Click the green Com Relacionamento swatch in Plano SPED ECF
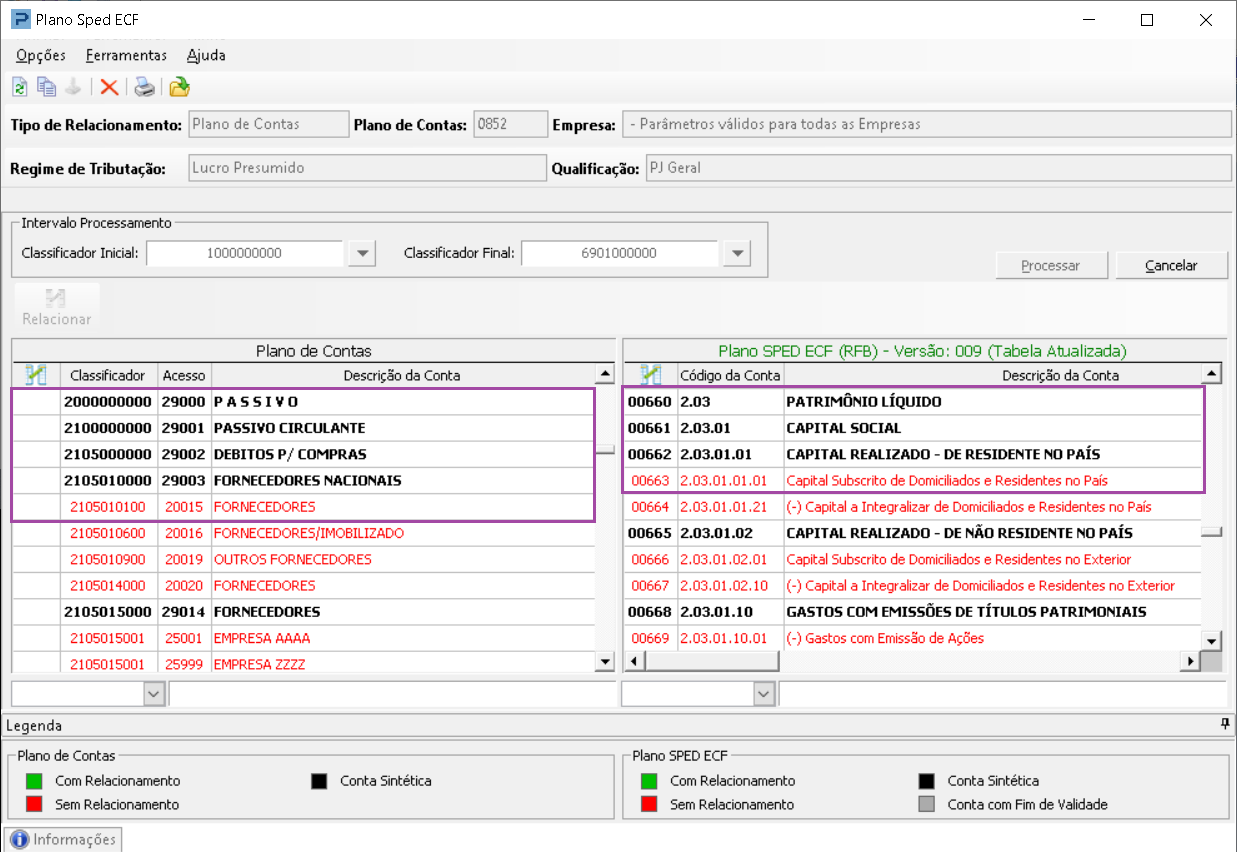 pyautogui.click(x=649, y=781)
